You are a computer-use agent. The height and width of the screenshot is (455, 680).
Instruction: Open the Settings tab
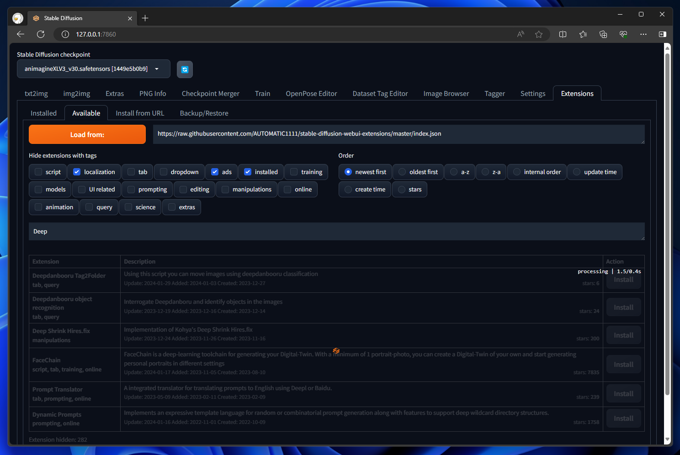coord(533,94)
